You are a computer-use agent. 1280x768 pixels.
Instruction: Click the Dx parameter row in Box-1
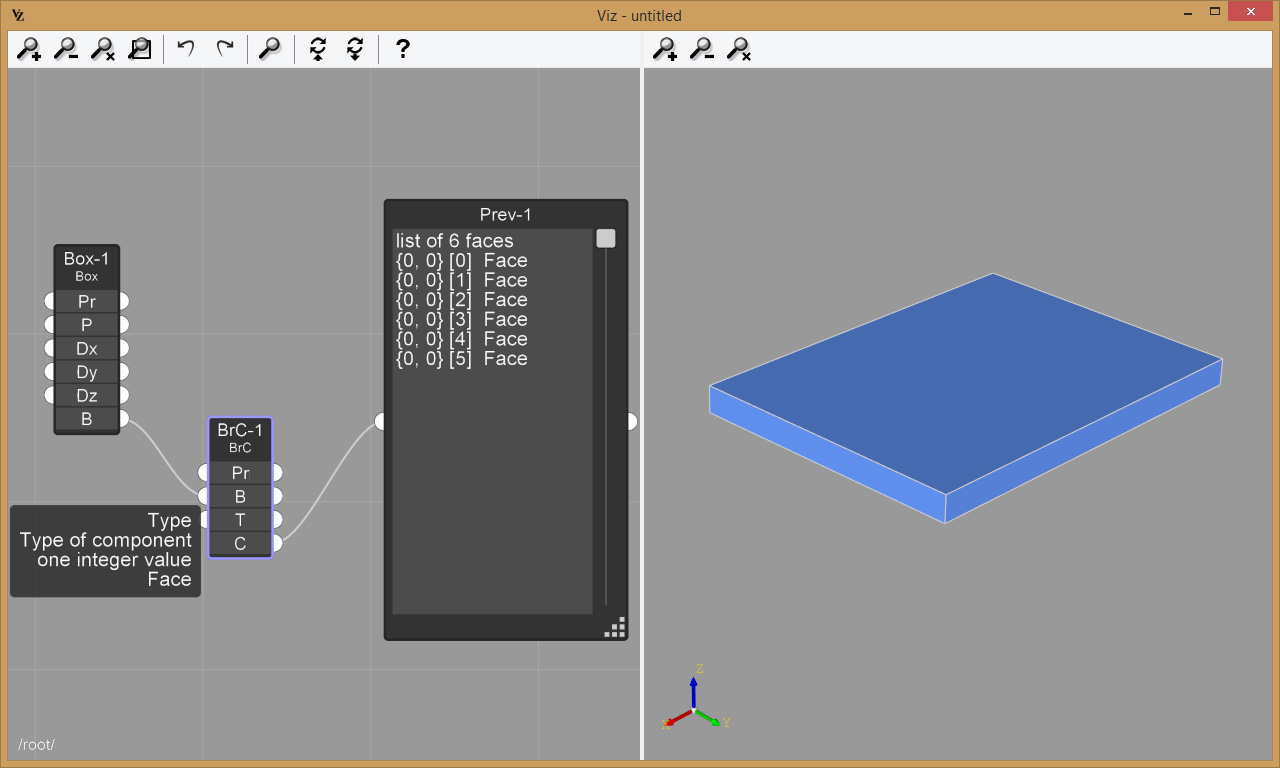tap(87, 349)
